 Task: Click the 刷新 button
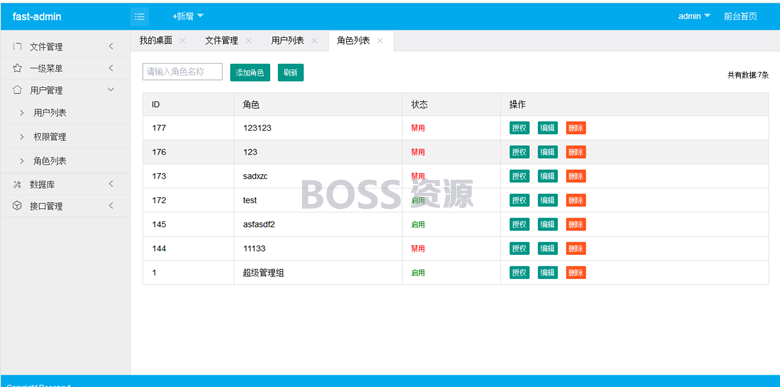[x=291, y=73]
